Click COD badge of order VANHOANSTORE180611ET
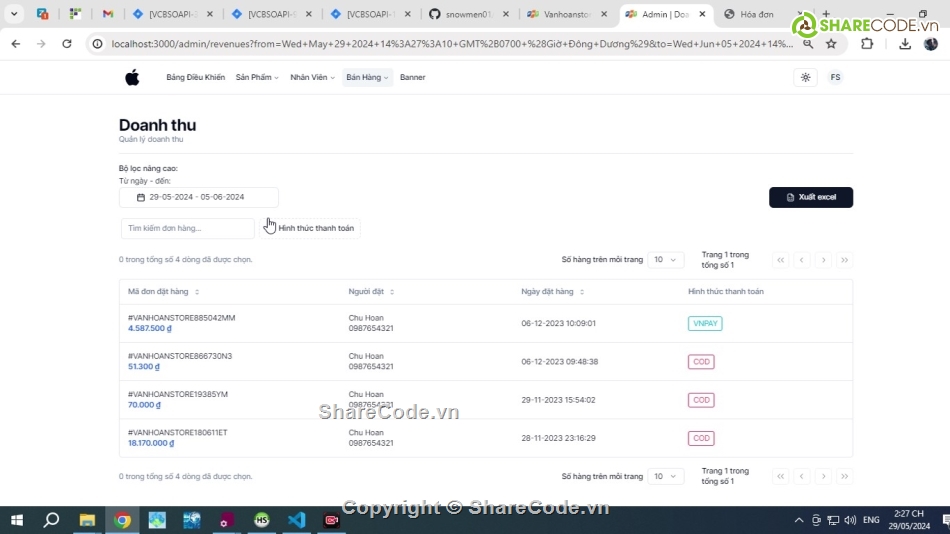Screen dimensions: 950x534 [701, 438]
